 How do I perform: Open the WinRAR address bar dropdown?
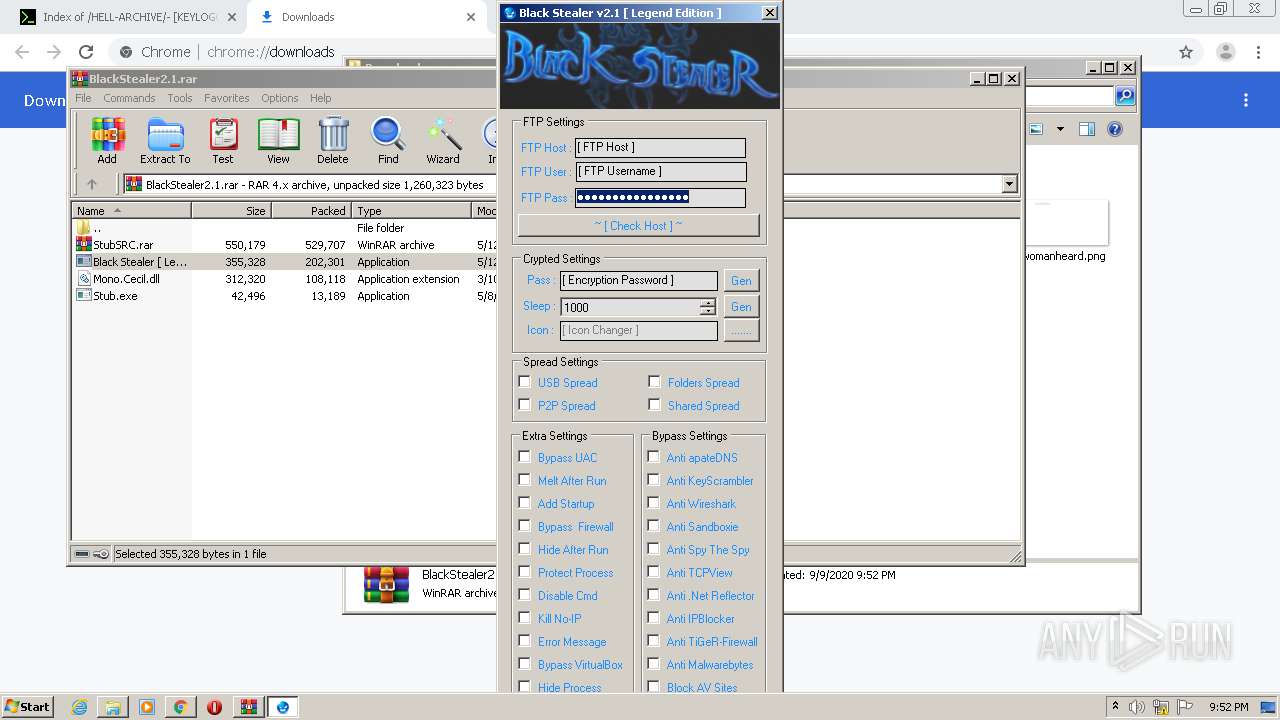pyautogui.click(x=1009, y=184)
